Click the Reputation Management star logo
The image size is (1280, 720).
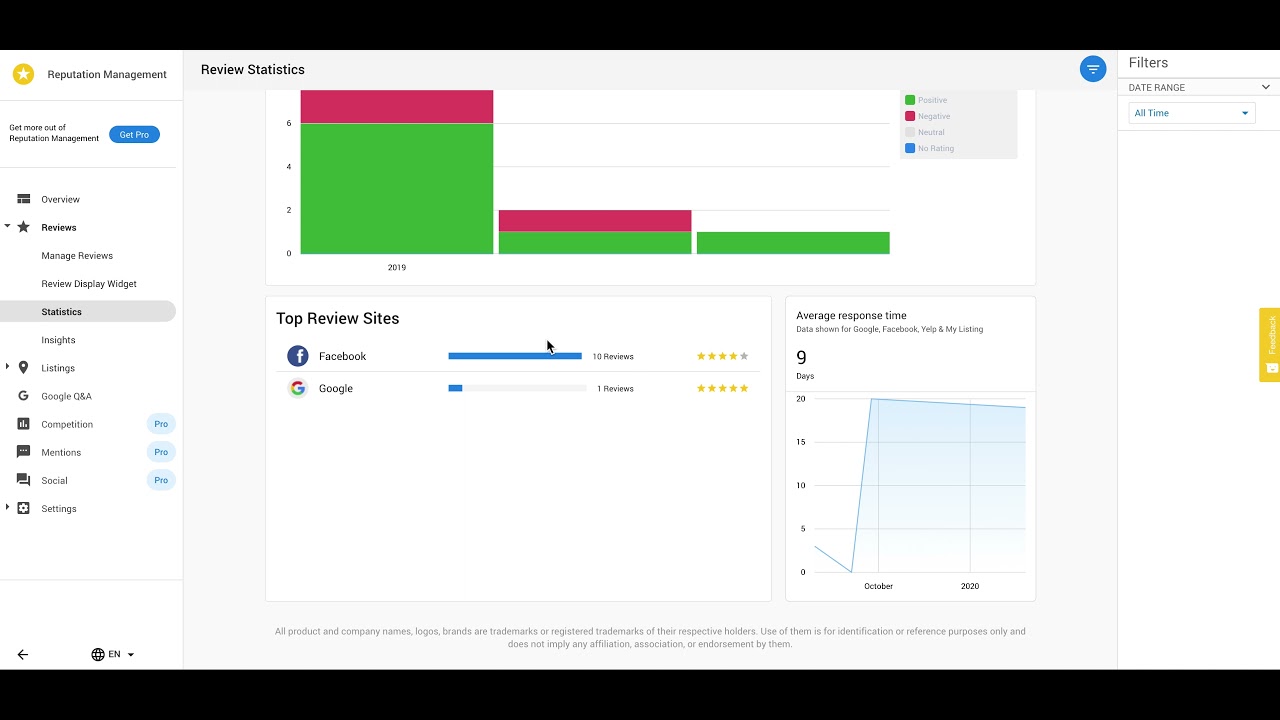point(23,74)
